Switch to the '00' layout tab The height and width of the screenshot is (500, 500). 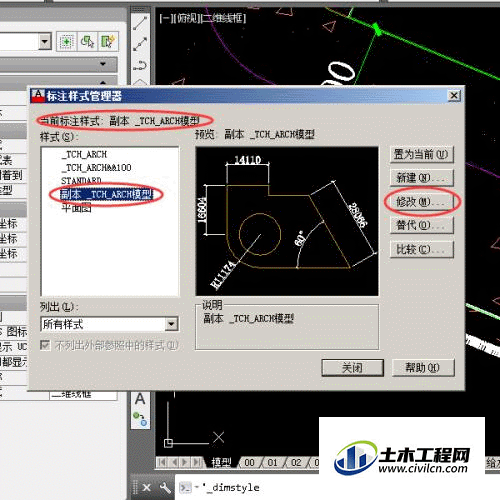[249, 462]
